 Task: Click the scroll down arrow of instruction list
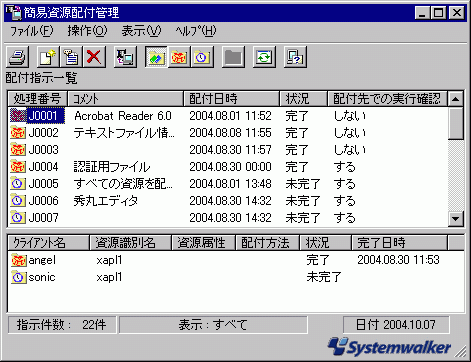(x=456, y=219)
